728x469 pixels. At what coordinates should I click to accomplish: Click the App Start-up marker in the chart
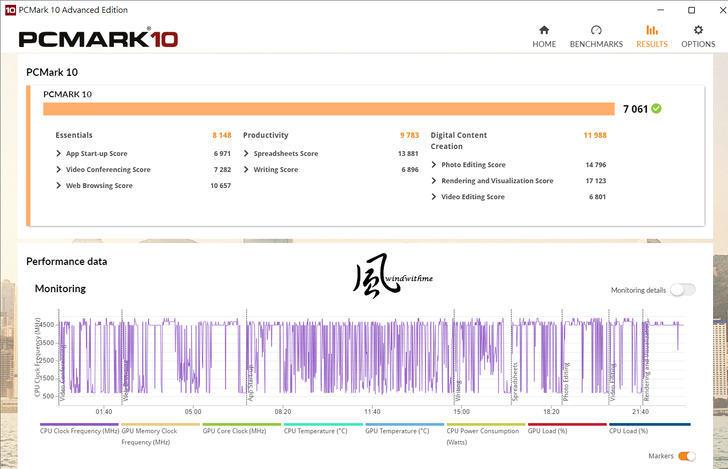(250, 383)
